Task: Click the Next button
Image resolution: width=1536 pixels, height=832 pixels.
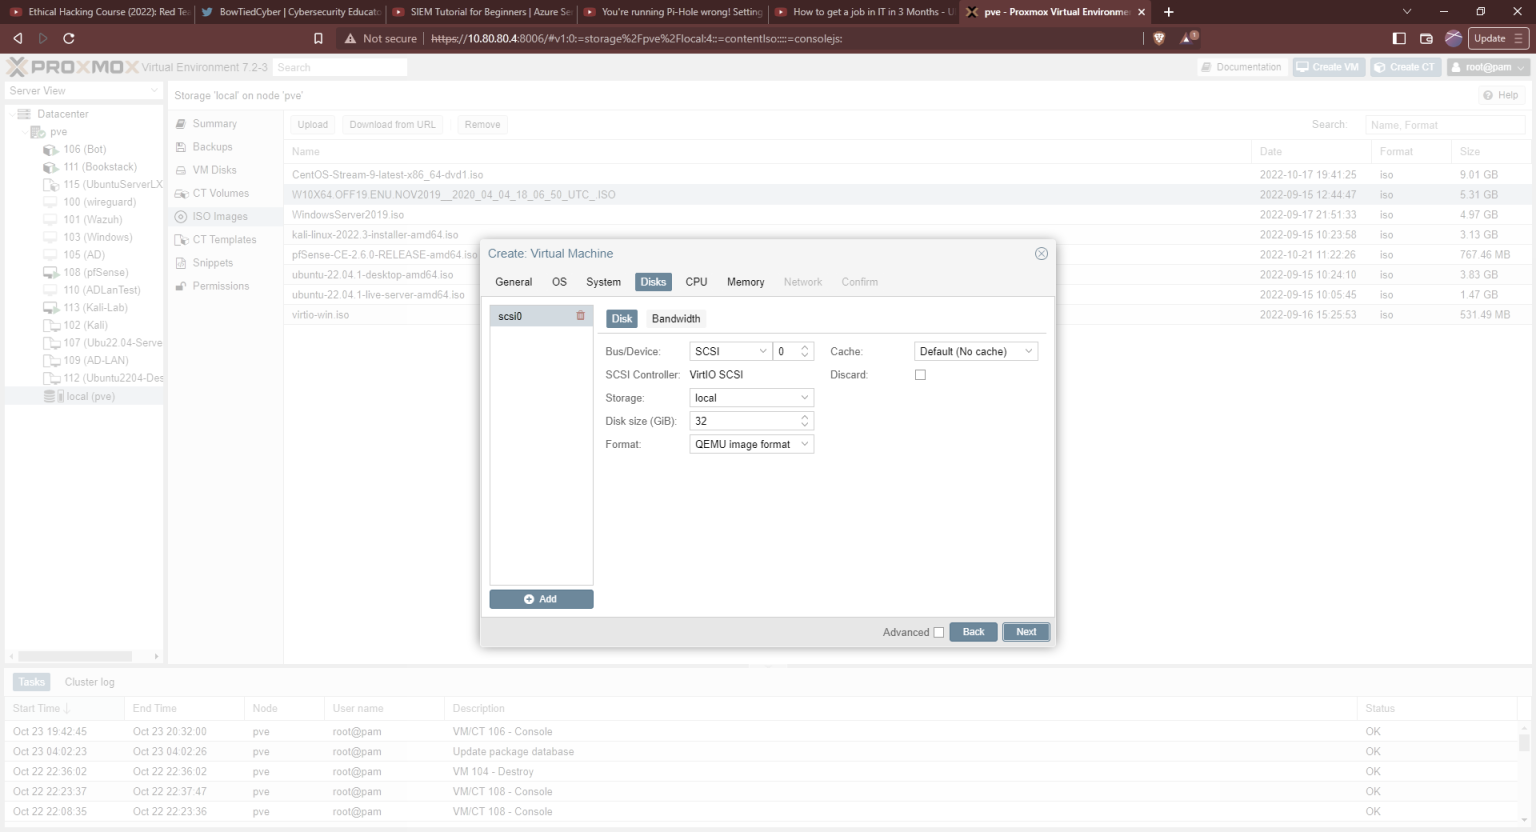Action: point(1026,632)
